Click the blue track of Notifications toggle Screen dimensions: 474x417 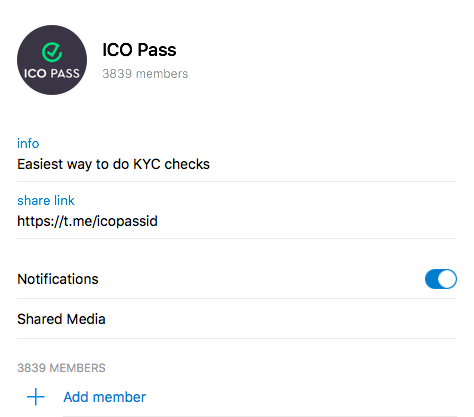[431, 279]
